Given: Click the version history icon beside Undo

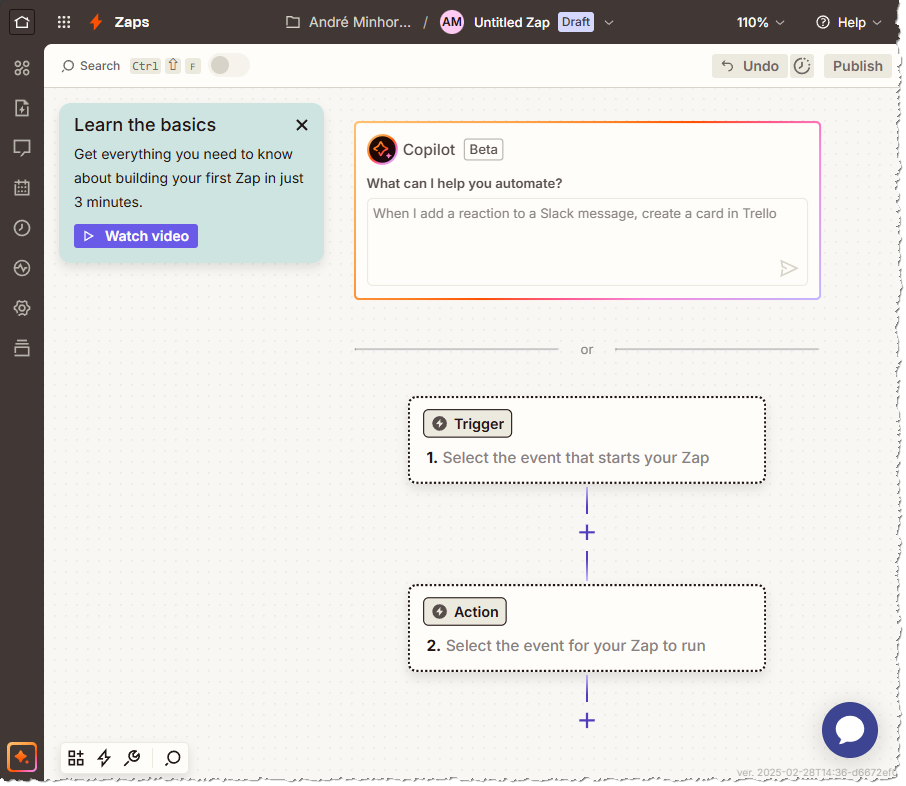Looking at the screenshot, I should [802, 66].
